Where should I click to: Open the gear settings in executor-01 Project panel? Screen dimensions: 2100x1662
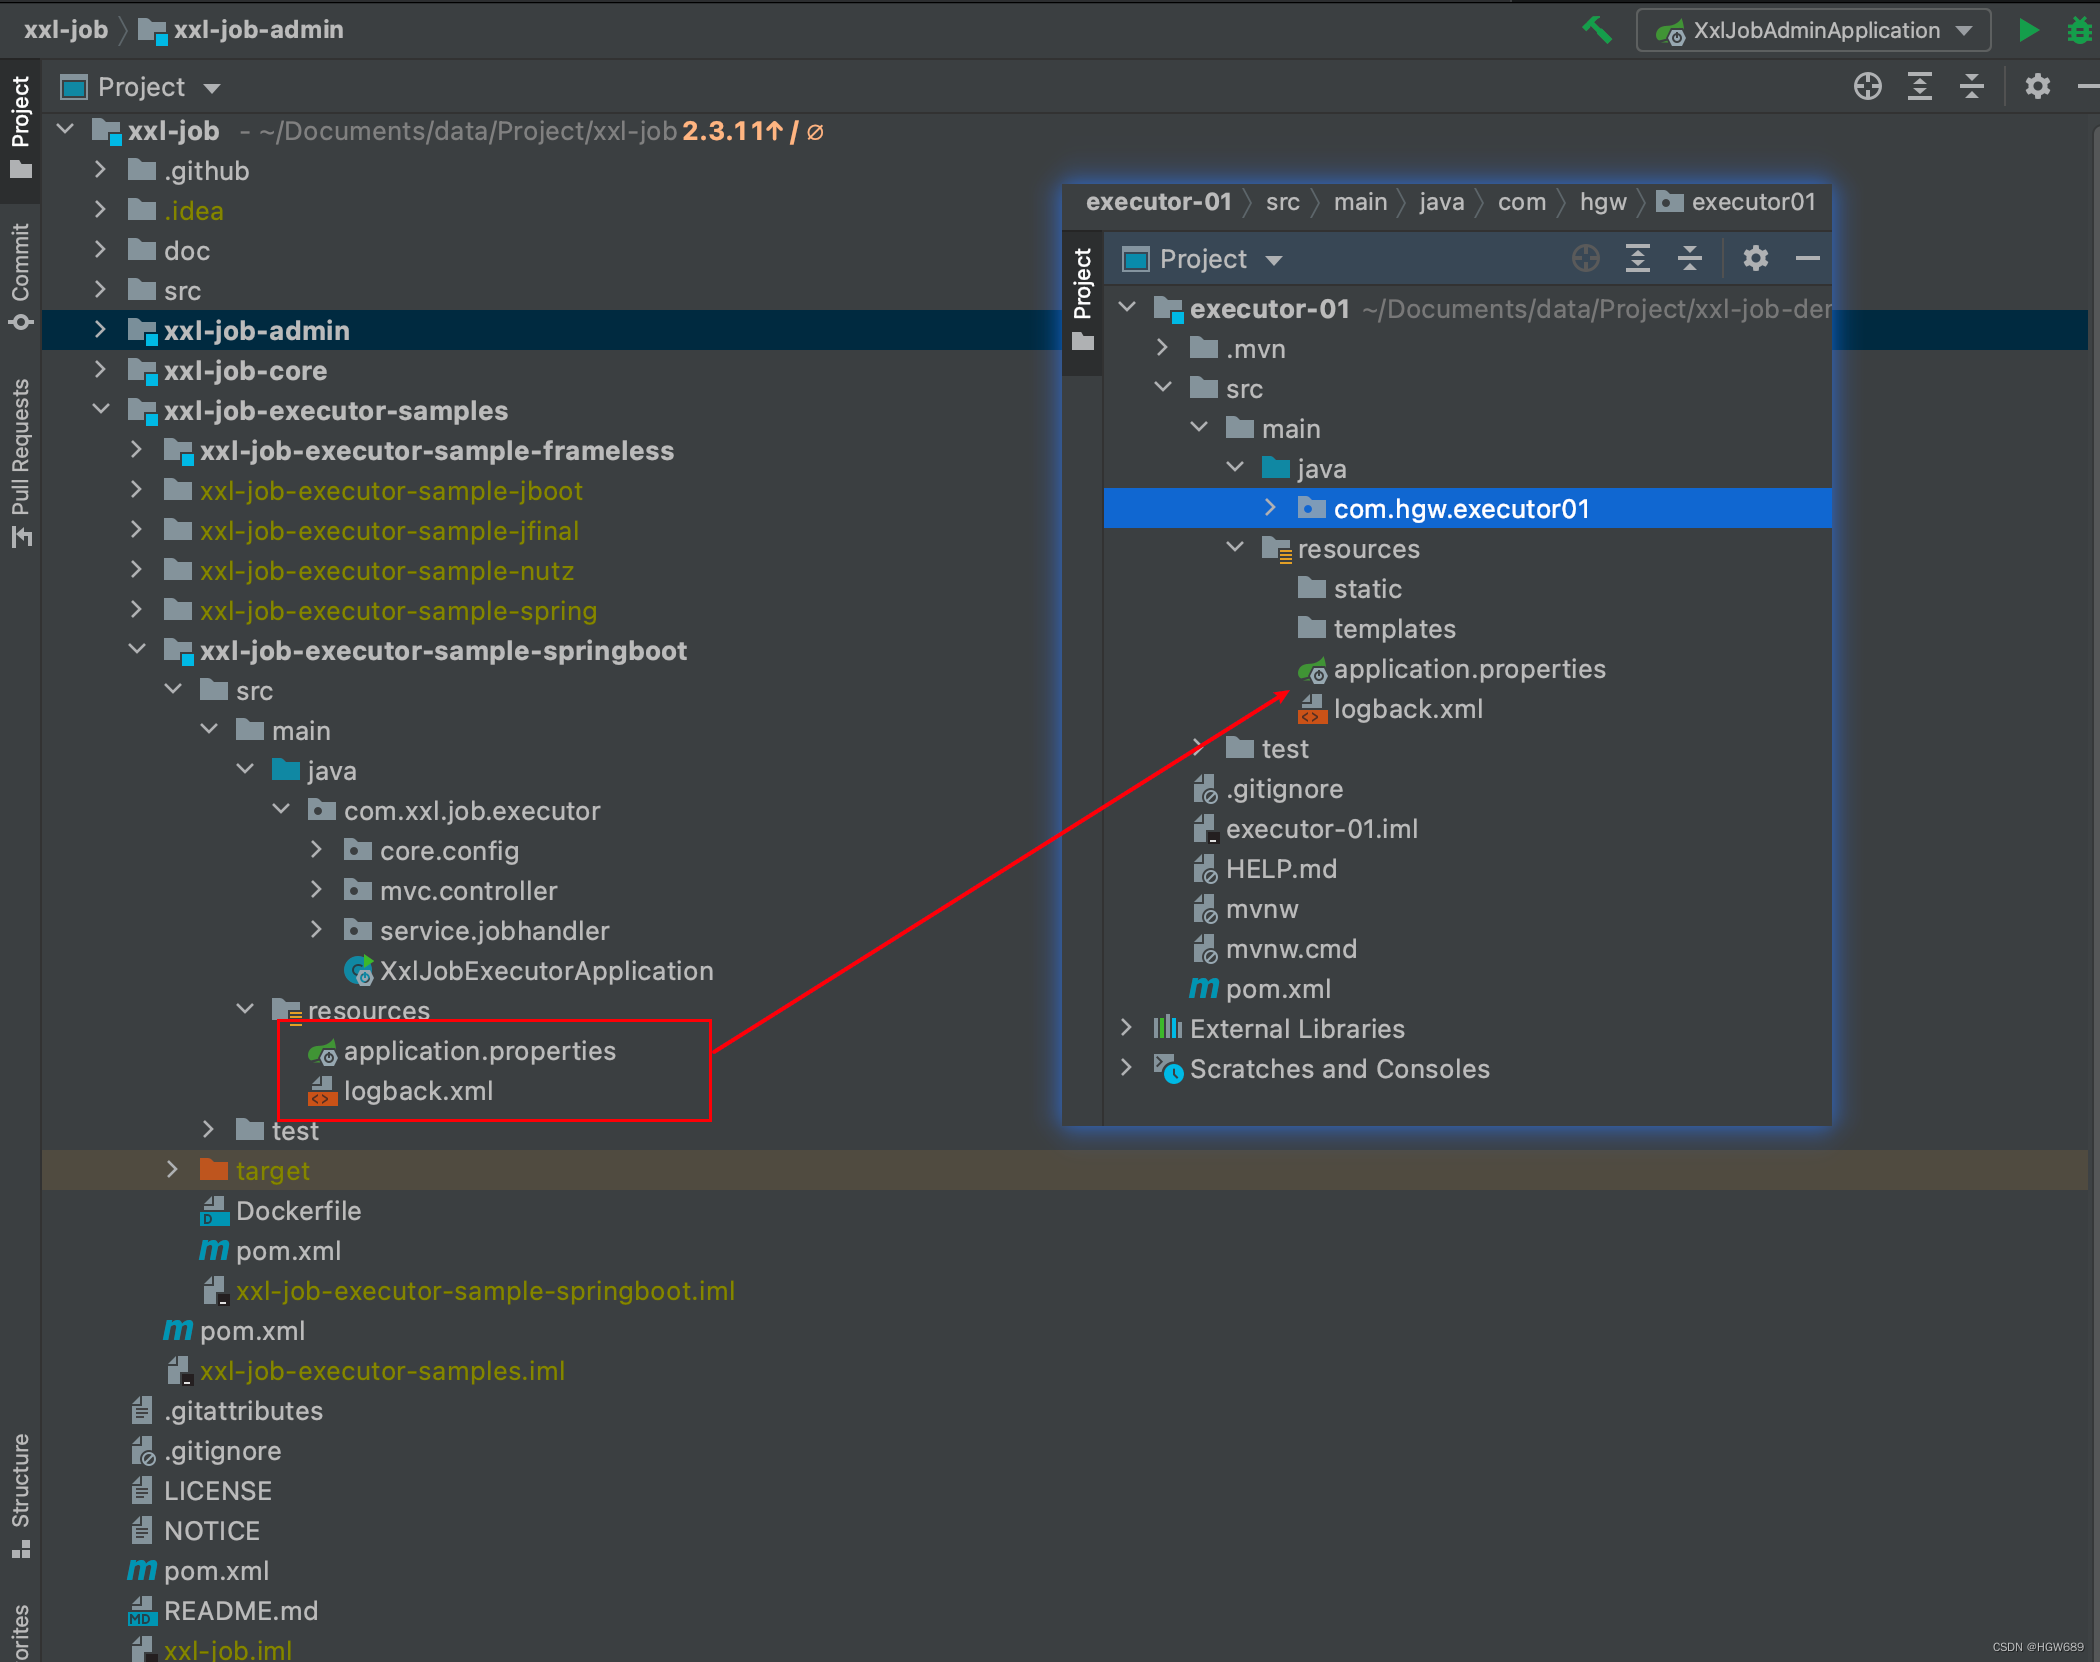point(1755,259)
